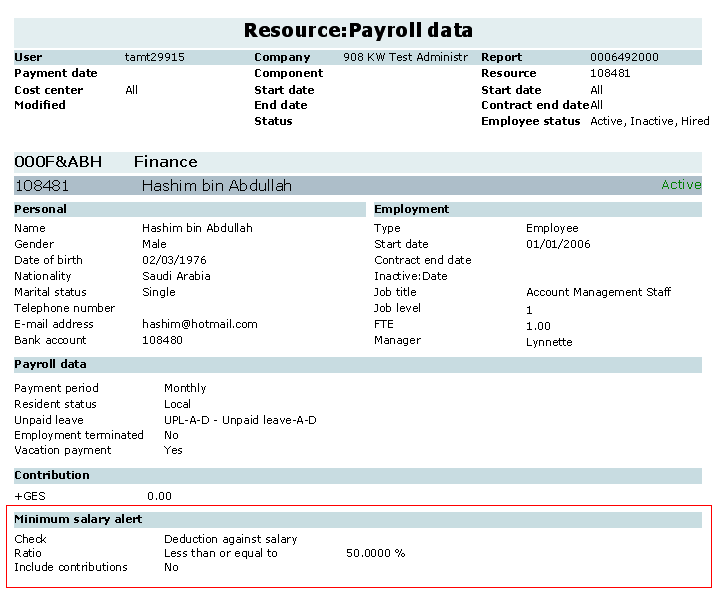
Task: Select "Deduction against salary" check value
Action: pos(231,539)
